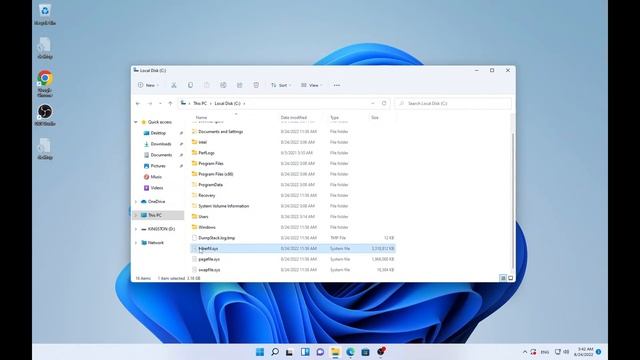
Task: Select OBS Studio desktop shortcut
Action: click(x=45, y=115)
